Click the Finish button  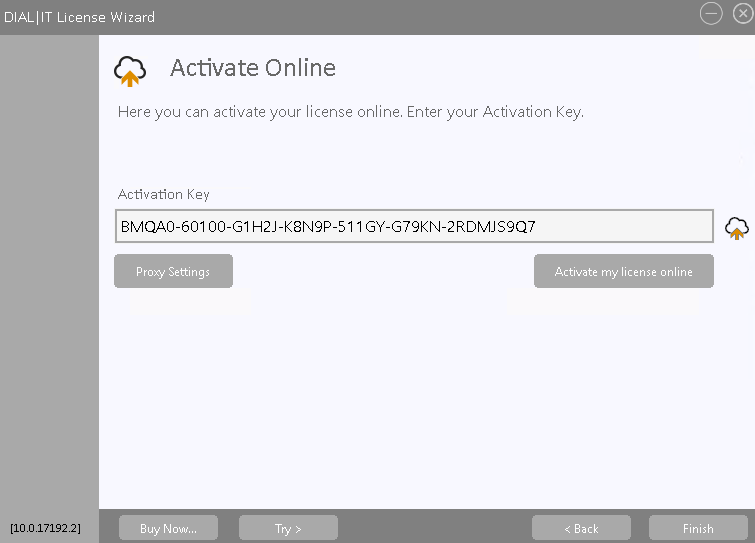tap(698, 528)
